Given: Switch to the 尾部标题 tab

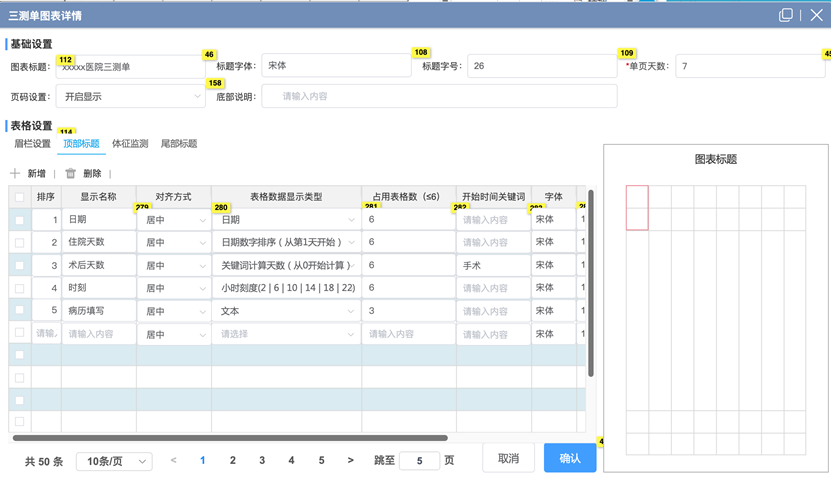Looking at the screenshot, I should 179,144.
